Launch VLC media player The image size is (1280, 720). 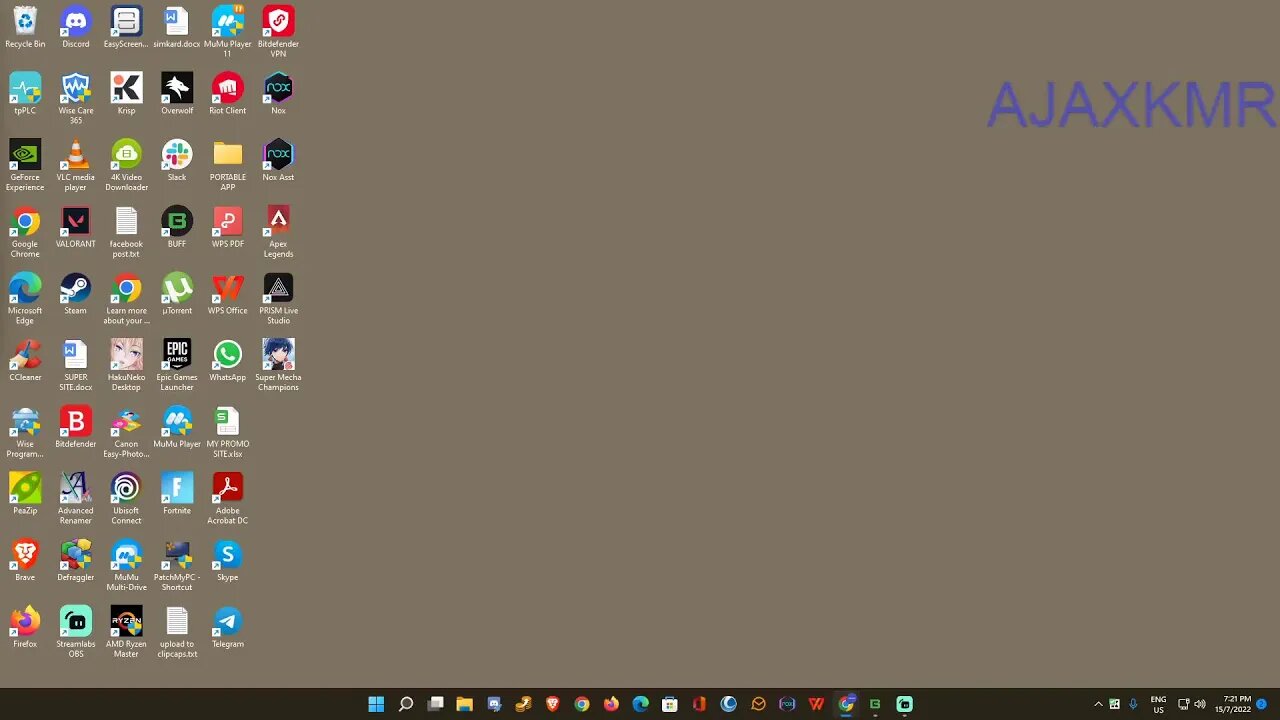click(x=75, y=165)
